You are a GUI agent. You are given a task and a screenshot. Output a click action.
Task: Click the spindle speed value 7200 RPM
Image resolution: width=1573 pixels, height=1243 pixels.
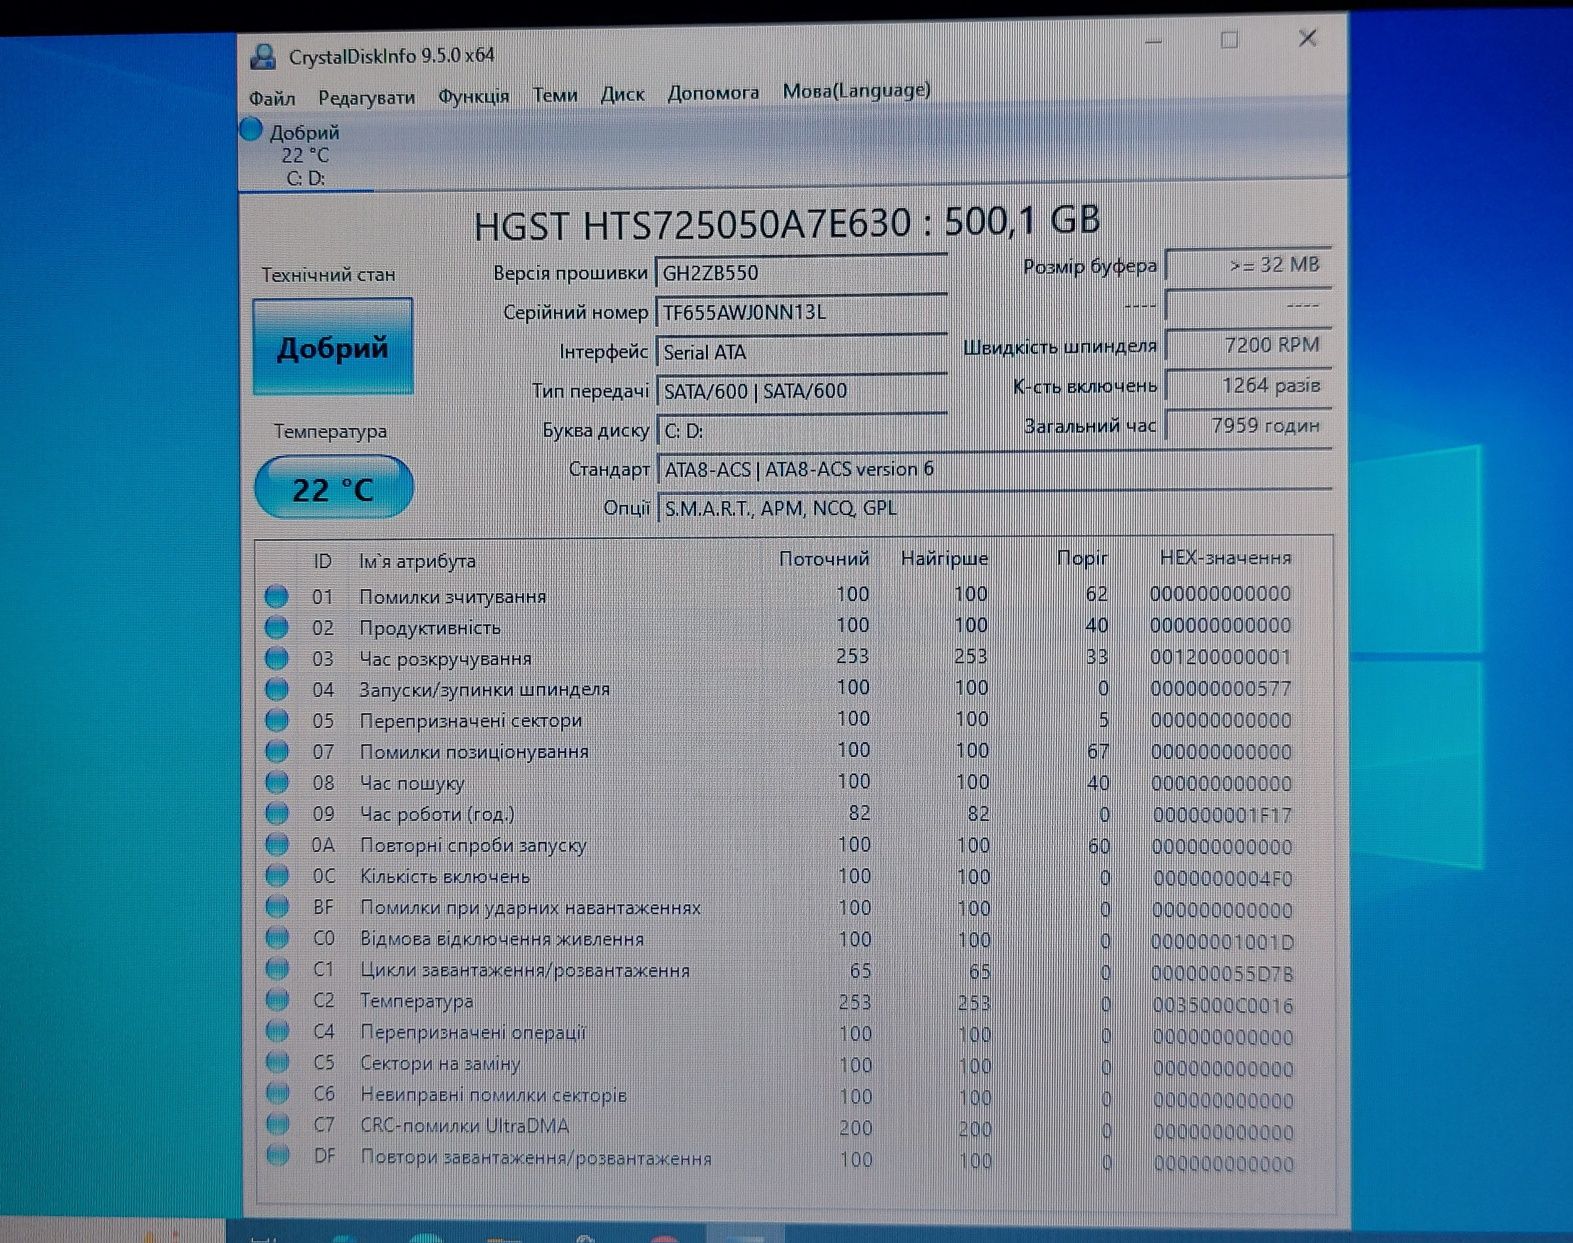pyautogui.click(x=1249, y=345)
